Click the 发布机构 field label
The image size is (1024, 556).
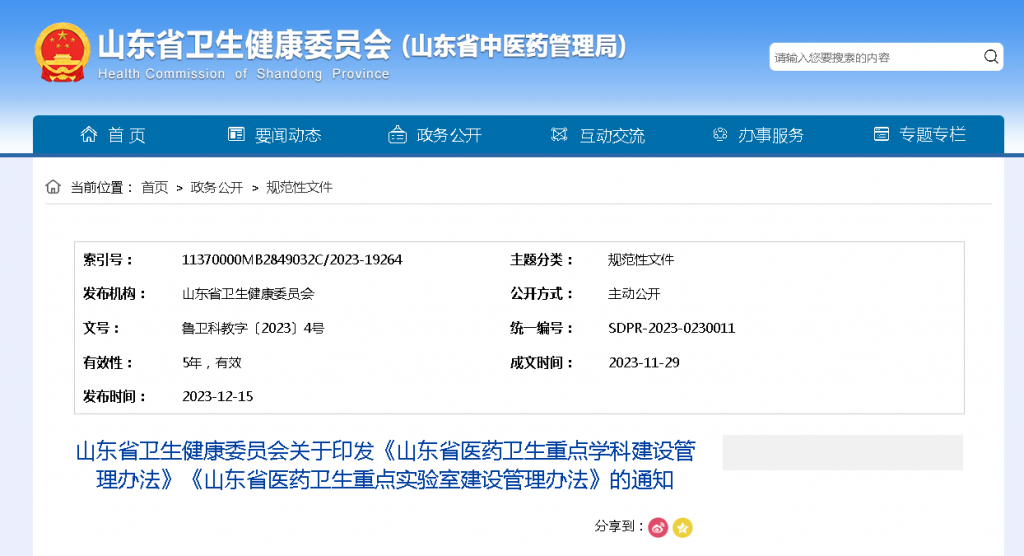point(114,294)
